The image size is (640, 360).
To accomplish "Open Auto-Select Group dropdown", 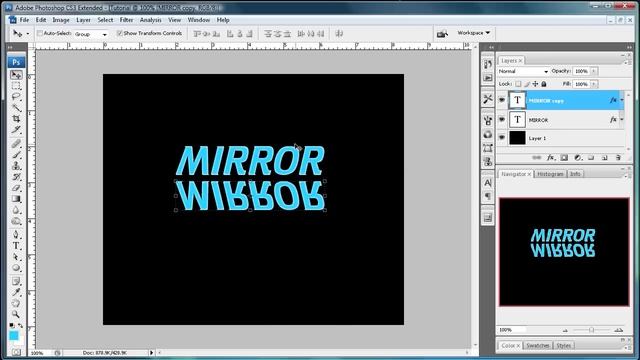I will 91,34.
